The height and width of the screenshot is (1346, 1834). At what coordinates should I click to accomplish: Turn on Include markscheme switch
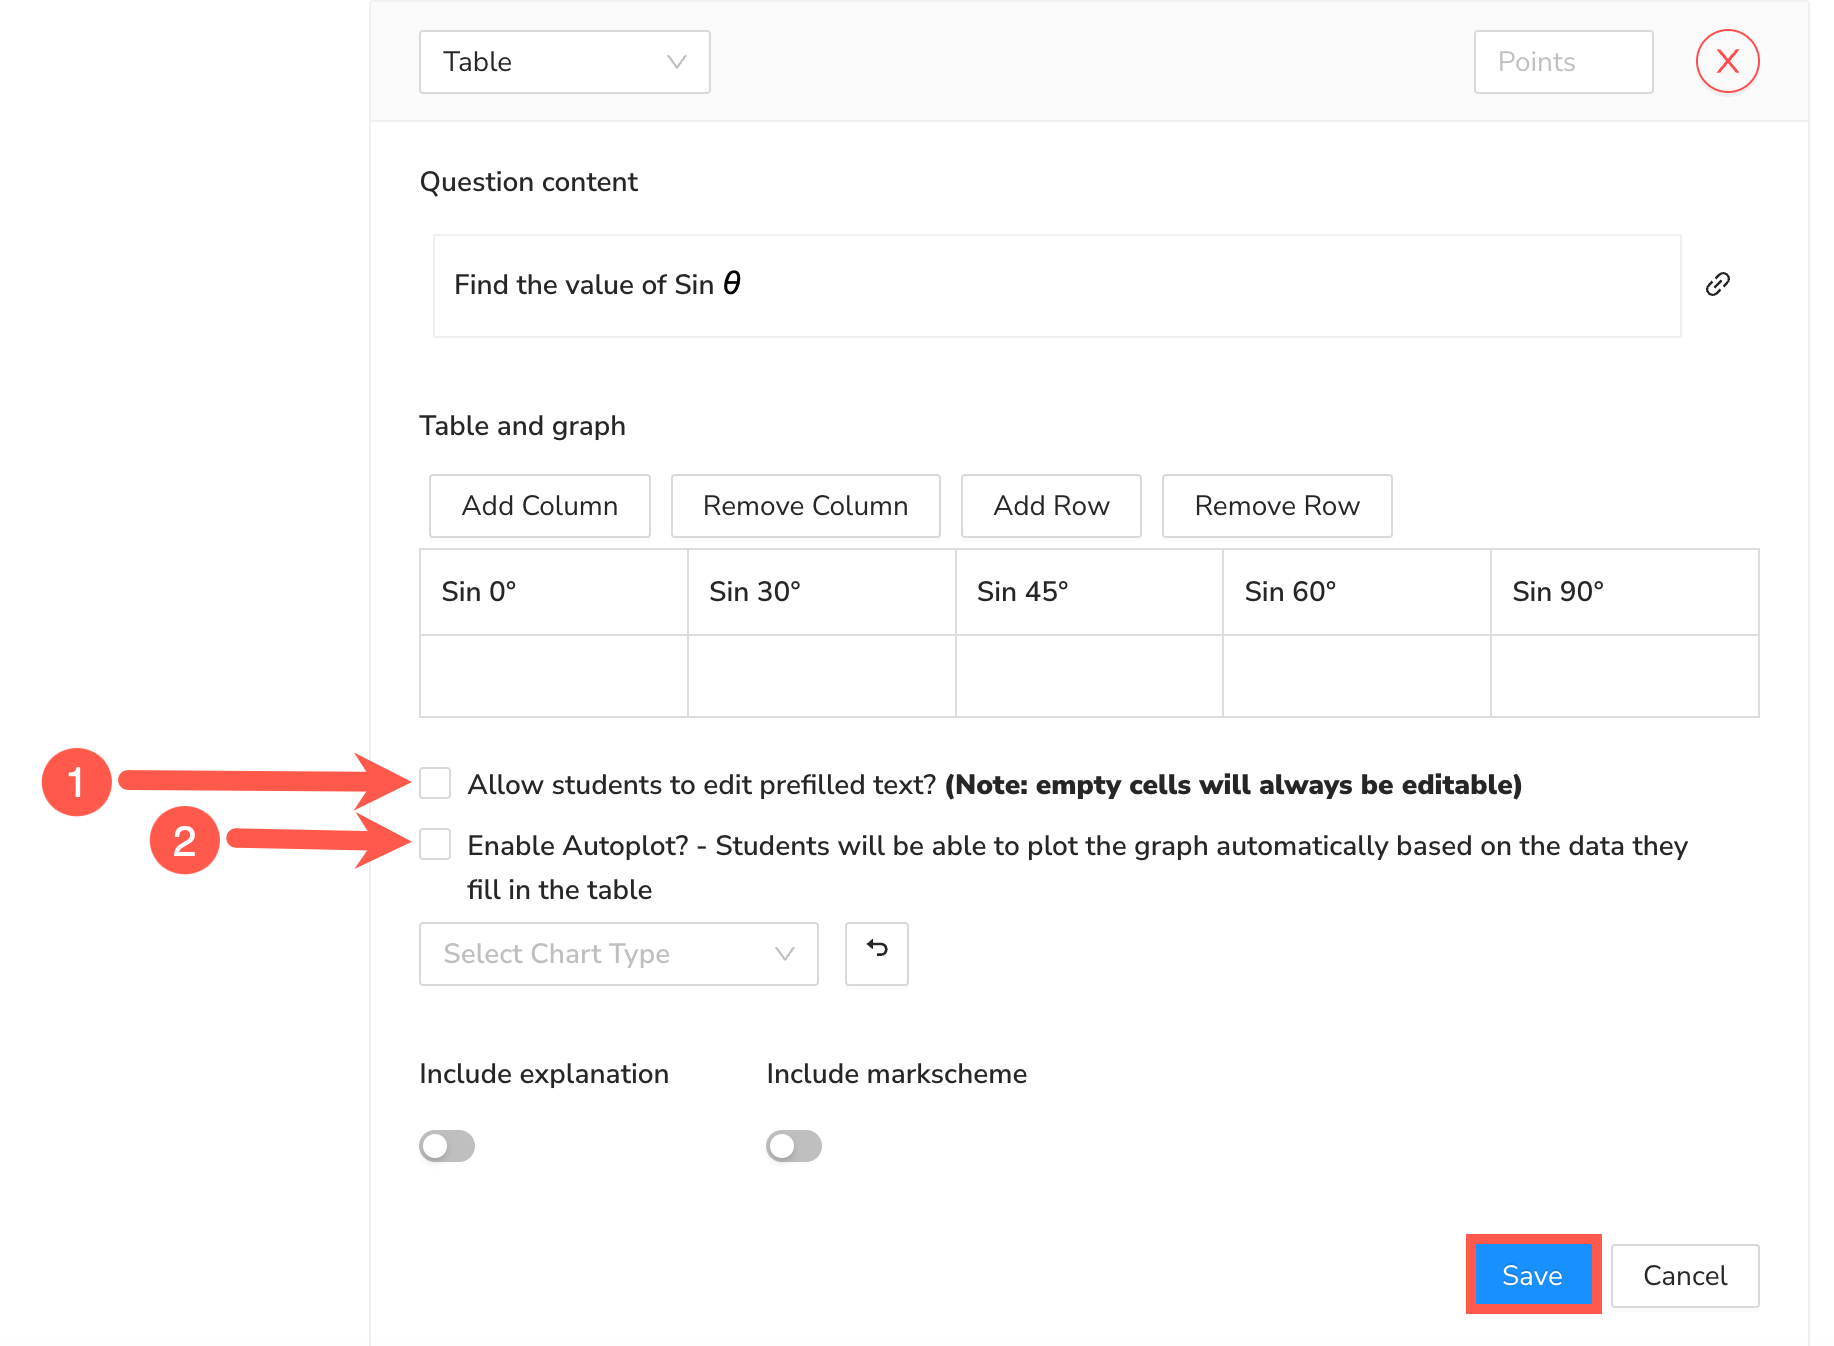(x=794, y=1146)
